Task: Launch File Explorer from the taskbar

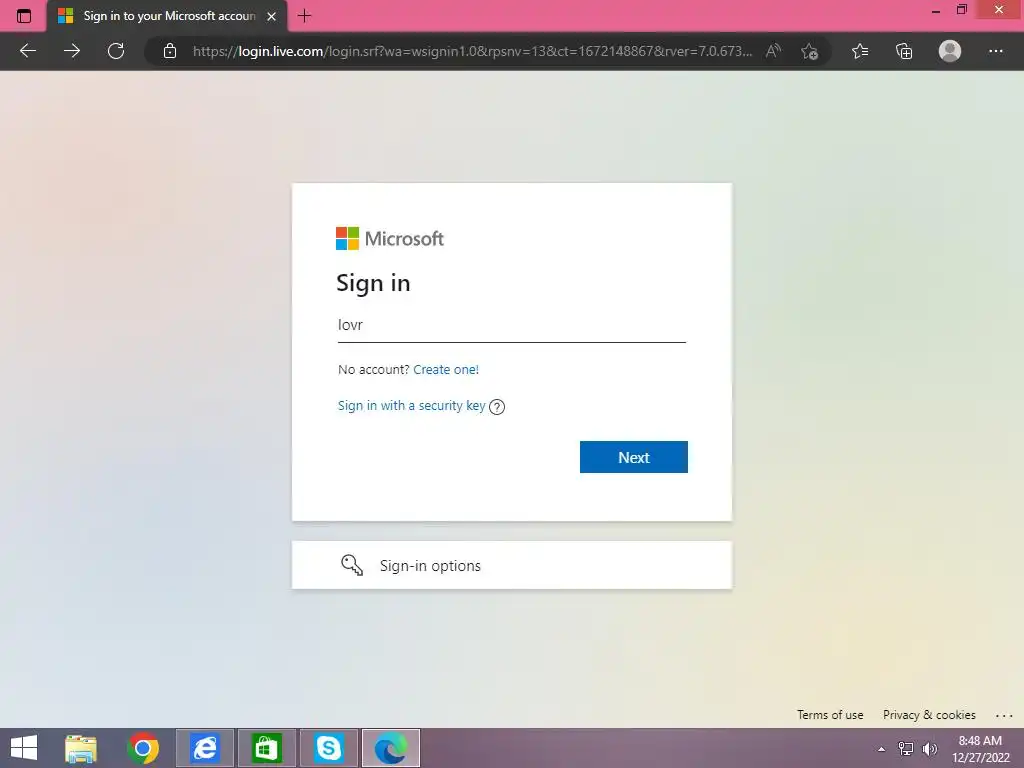Action: coord(81,748)
